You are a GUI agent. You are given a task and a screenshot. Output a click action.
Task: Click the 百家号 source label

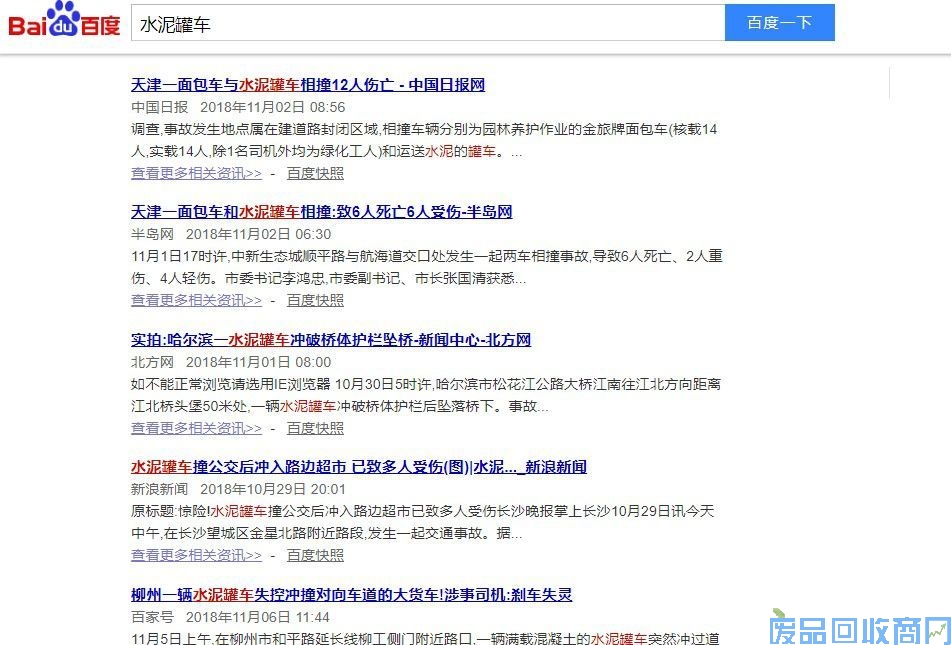coord(152,617)
